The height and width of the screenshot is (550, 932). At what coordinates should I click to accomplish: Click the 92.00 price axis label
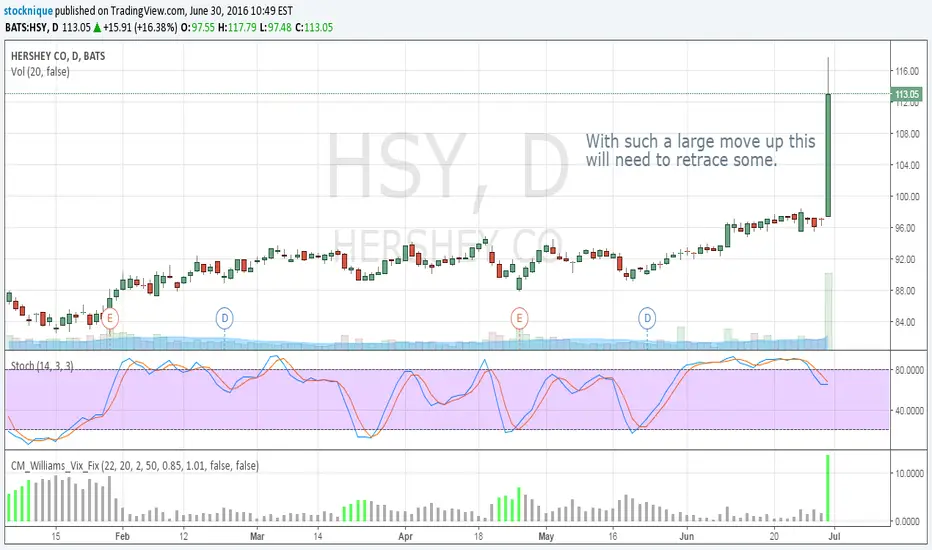tap(907, 259)
